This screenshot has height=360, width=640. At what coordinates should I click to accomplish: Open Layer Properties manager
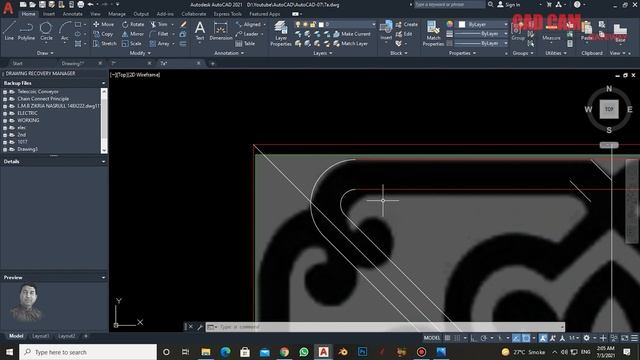(x=281, y=33)
